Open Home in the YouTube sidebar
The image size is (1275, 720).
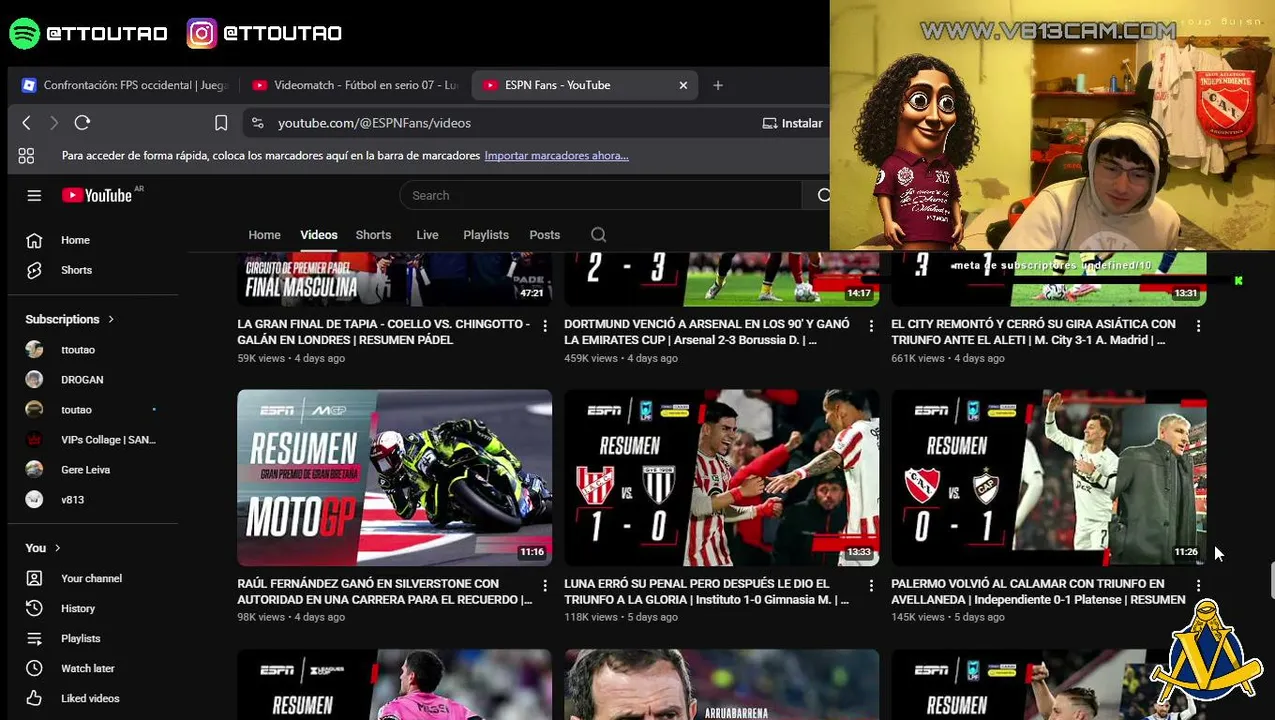(75, 240)
